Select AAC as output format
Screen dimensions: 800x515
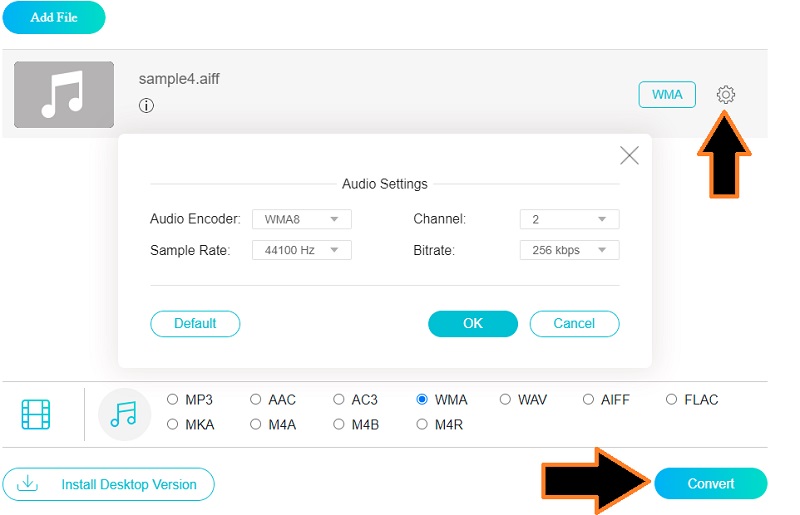(257, 400)
